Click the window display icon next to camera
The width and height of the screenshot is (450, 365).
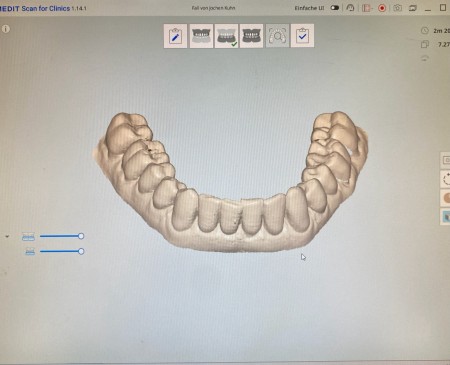pos(413,8)
